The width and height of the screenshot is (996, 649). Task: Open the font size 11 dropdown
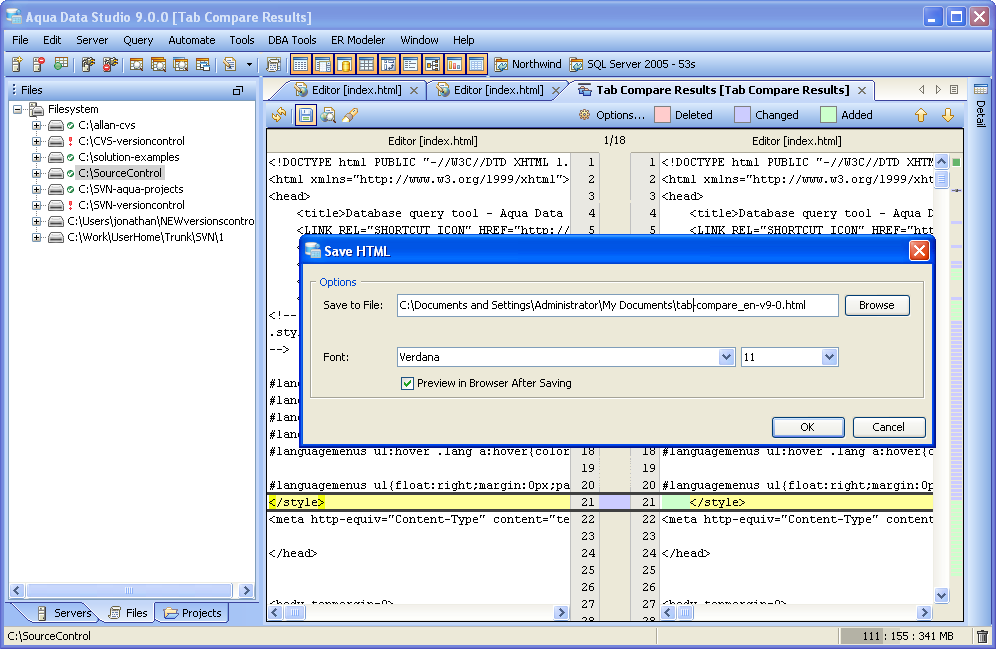(x=829, y=357)
